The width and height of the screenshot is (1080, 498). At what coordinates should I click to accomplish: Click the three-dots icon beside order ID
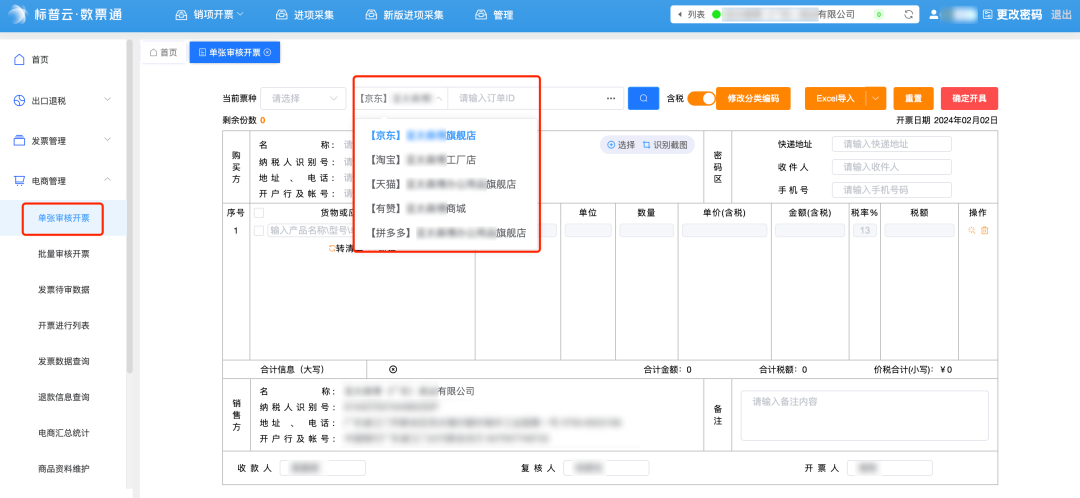(x=611, y=98)
